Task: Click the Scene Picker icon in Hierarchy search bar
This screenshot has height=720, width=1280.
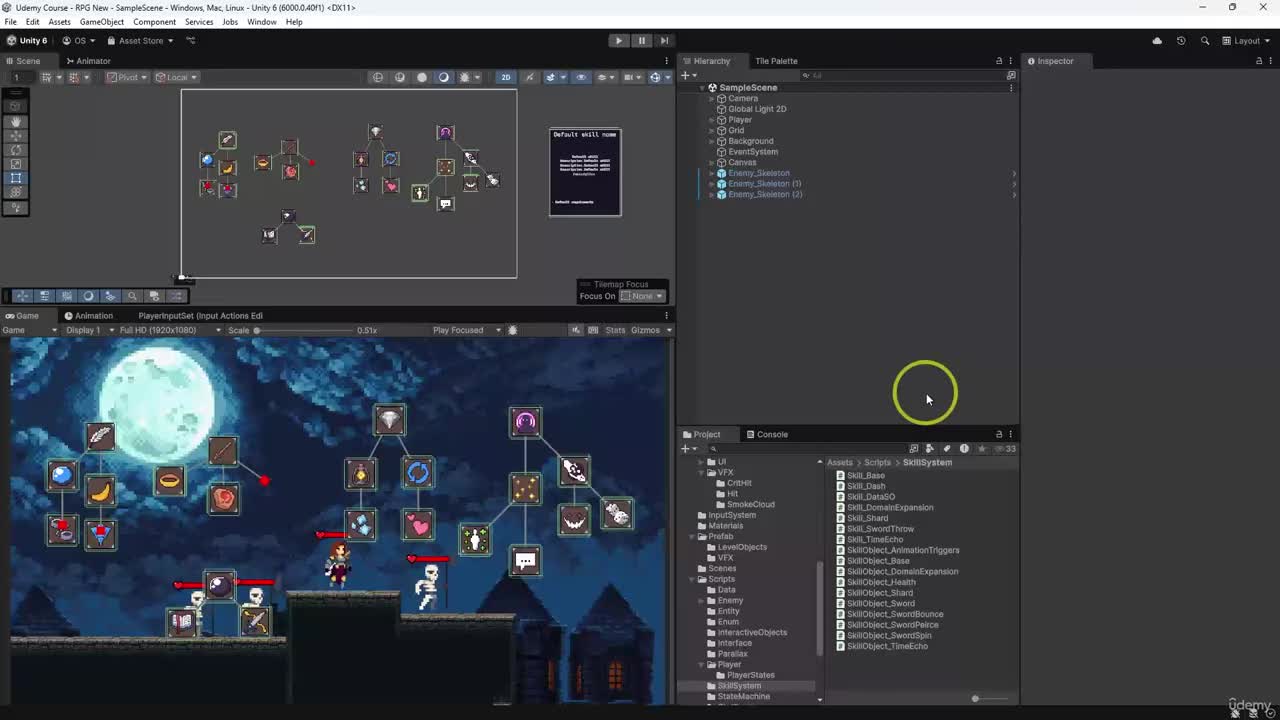Action: [x=1011, y=76]
